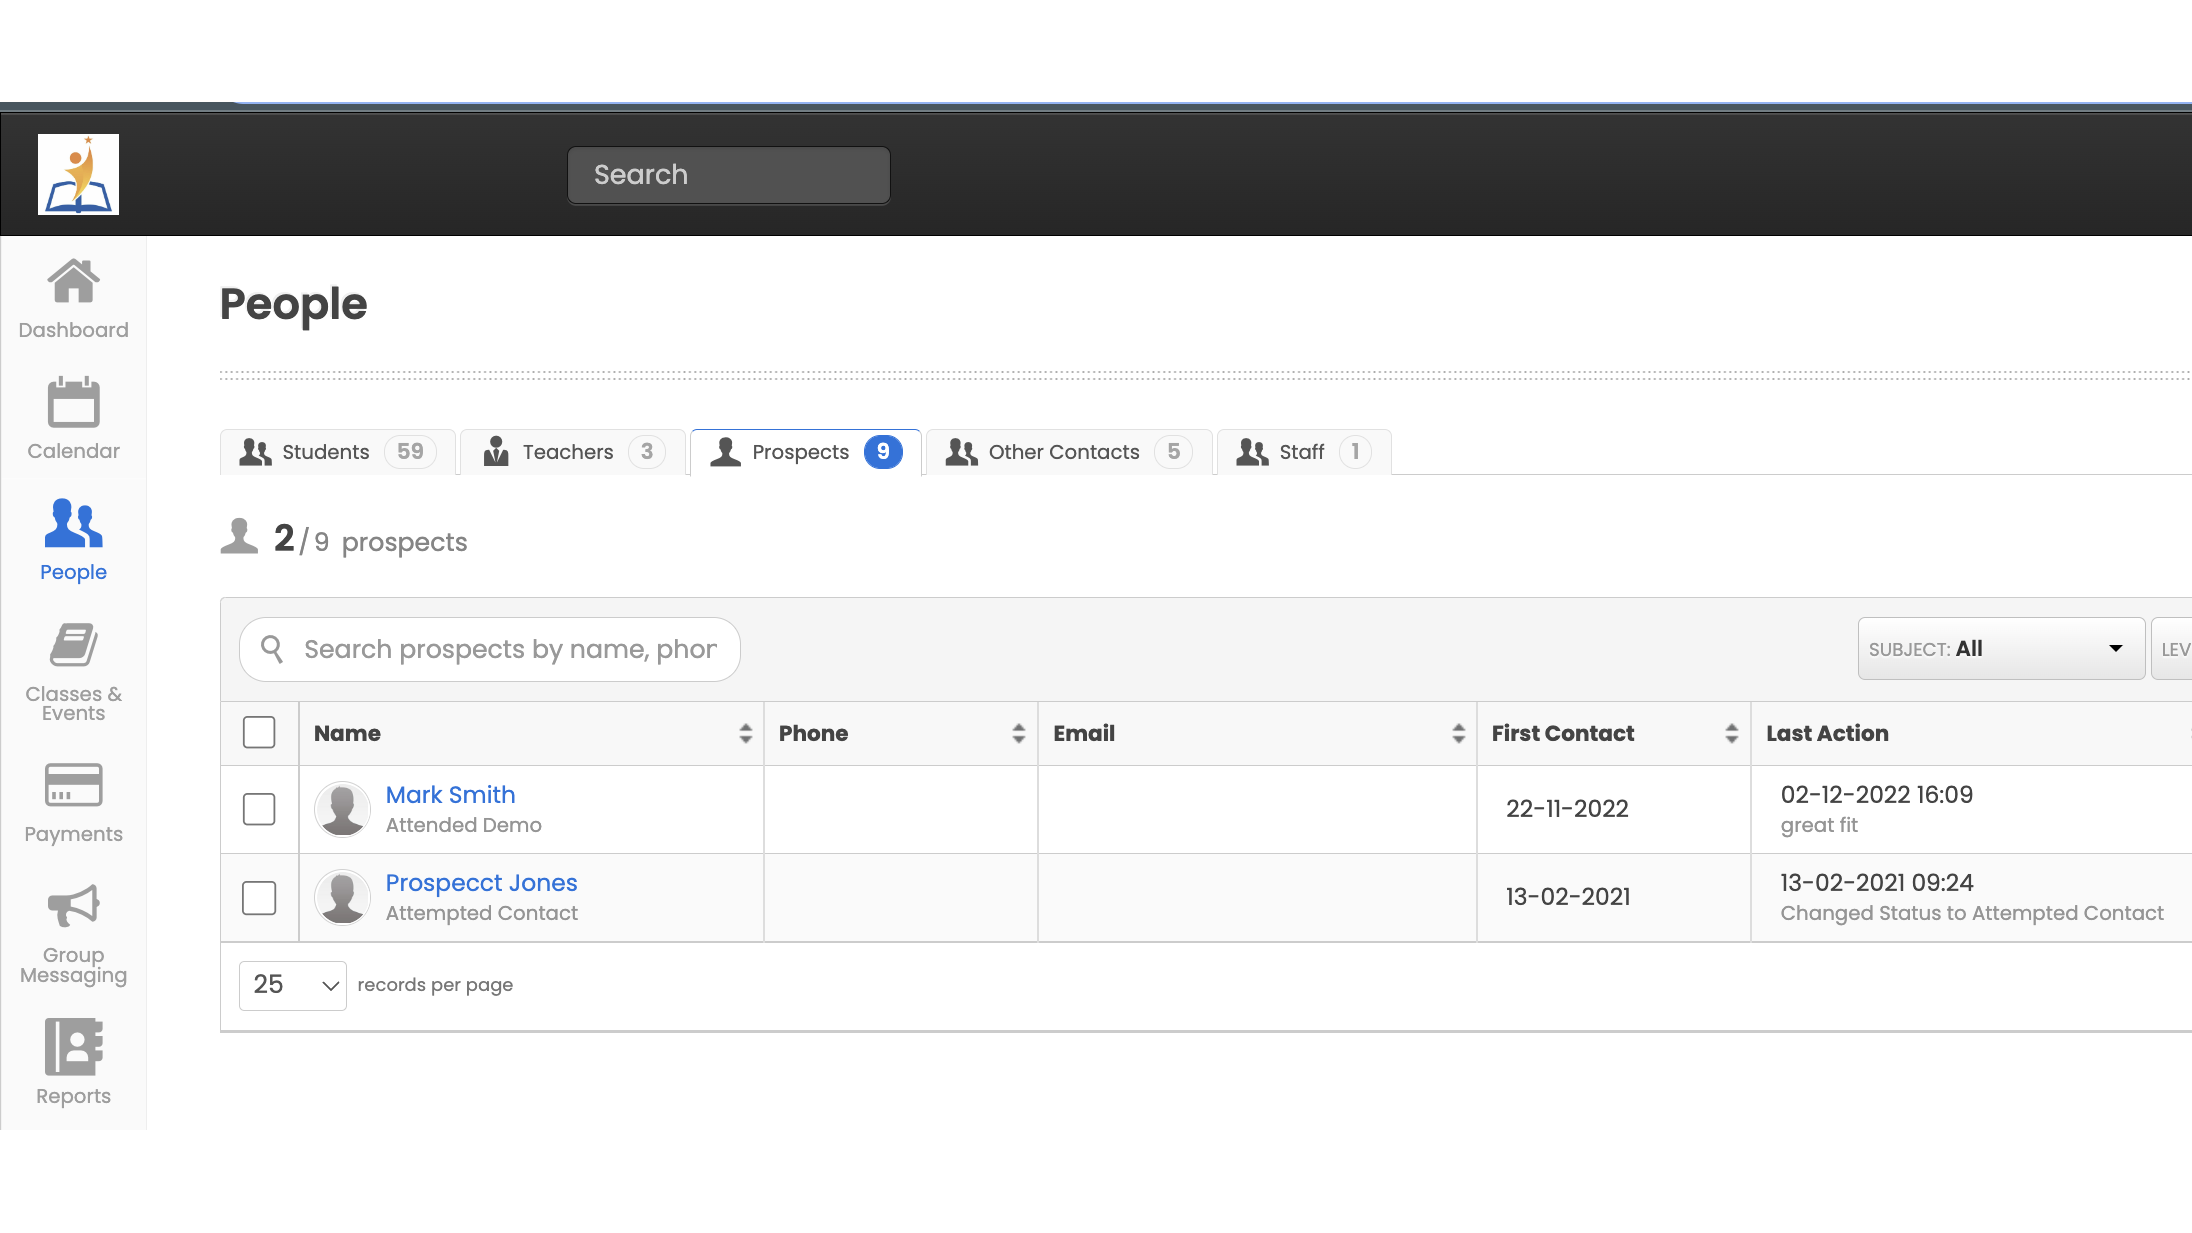Check the box for Mark Smith

[x=259, y=809]
